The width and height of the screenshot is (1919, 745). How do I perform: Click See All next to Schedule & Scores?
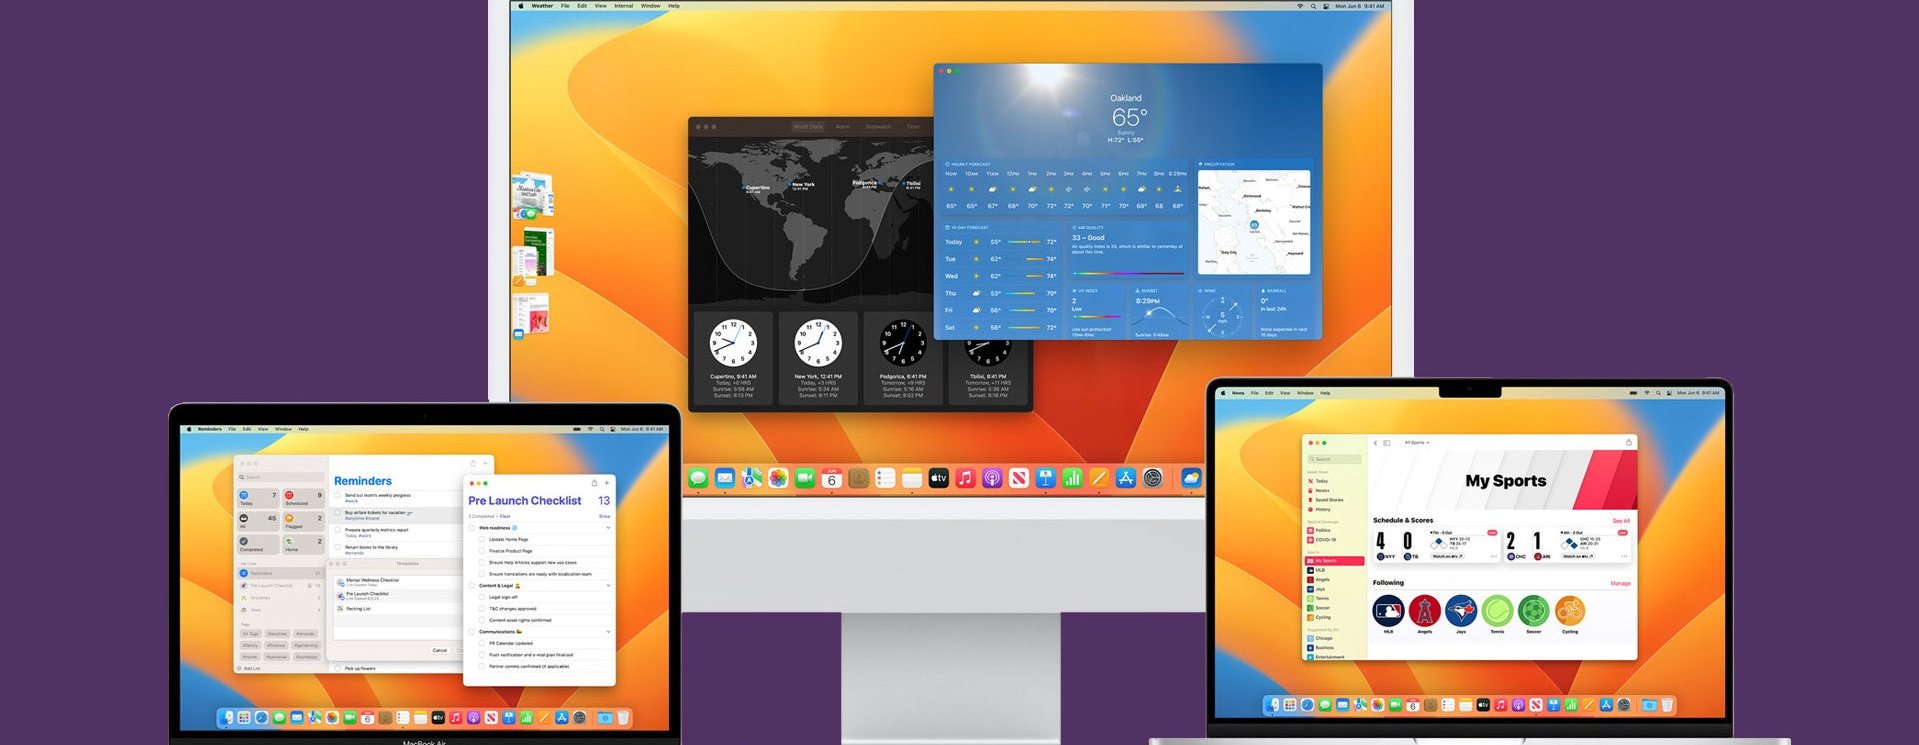click(1621, 521)
